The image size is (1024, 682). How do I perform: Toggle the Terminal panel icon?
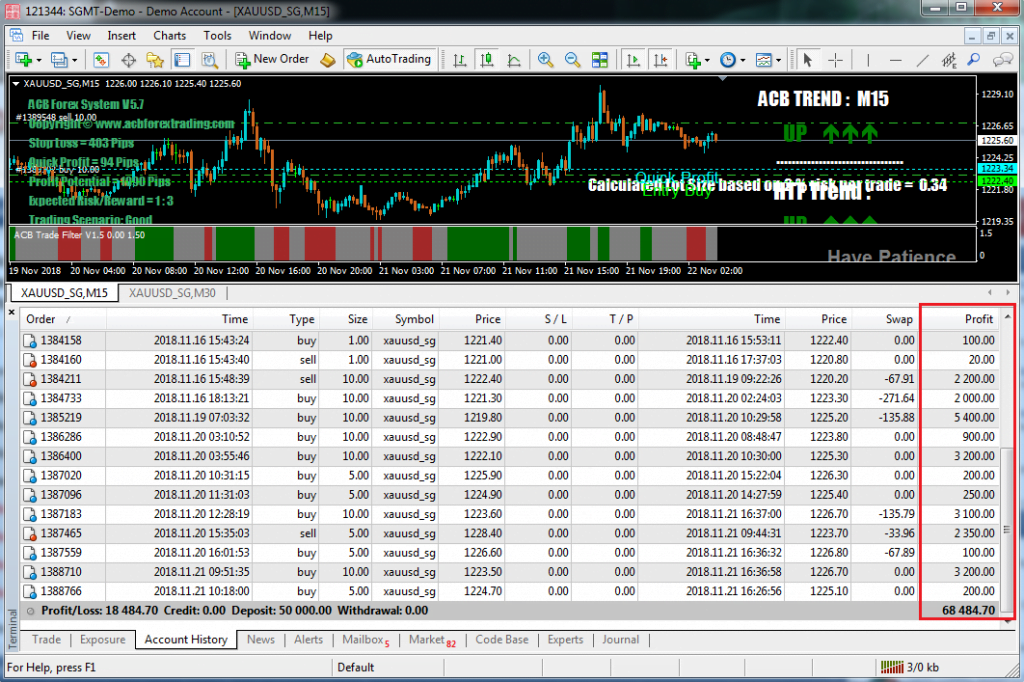click(182, 60)
